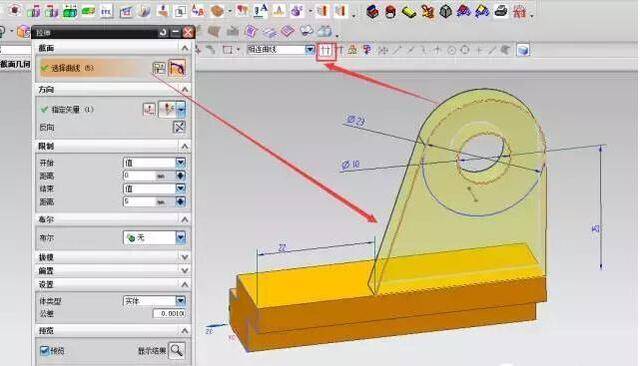This screenshot has width=640, height=366.
Task: Click the pink diamond layer icon in the second toolbar row
Action: (x=287, y=31)
